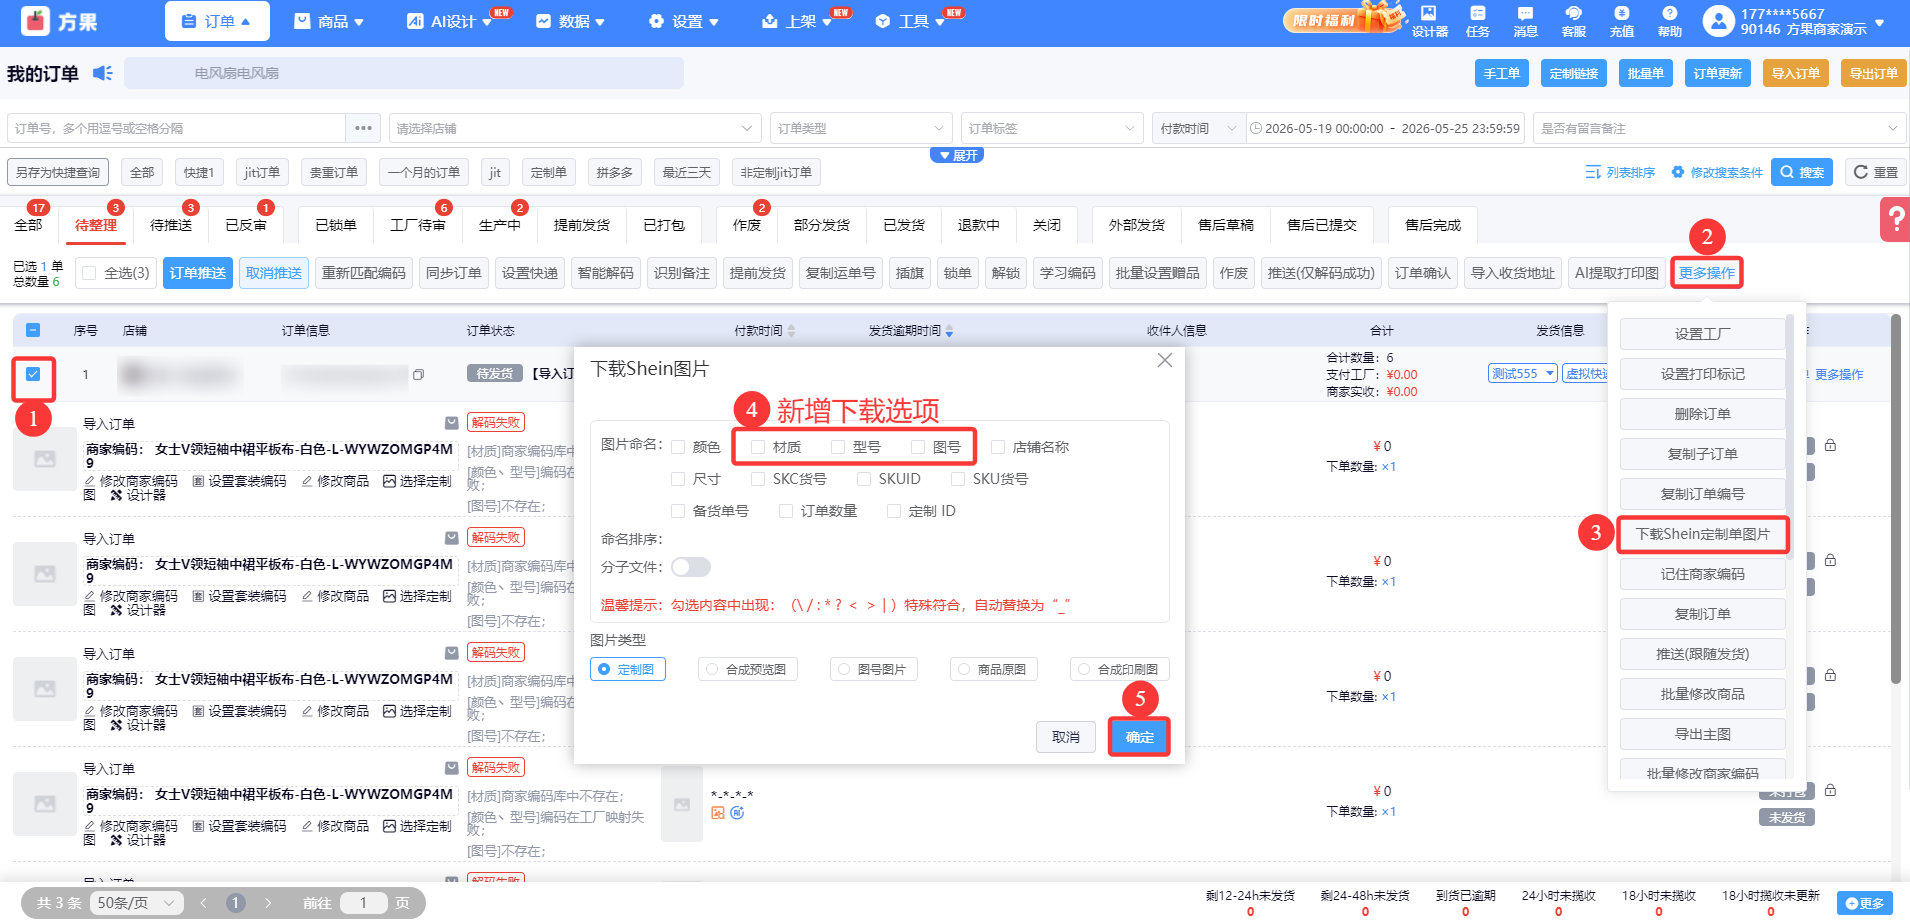Viewport: 1910px width, 922px height.
Task: Open the 充值 recharge icon
Action: click(1621, 20)
